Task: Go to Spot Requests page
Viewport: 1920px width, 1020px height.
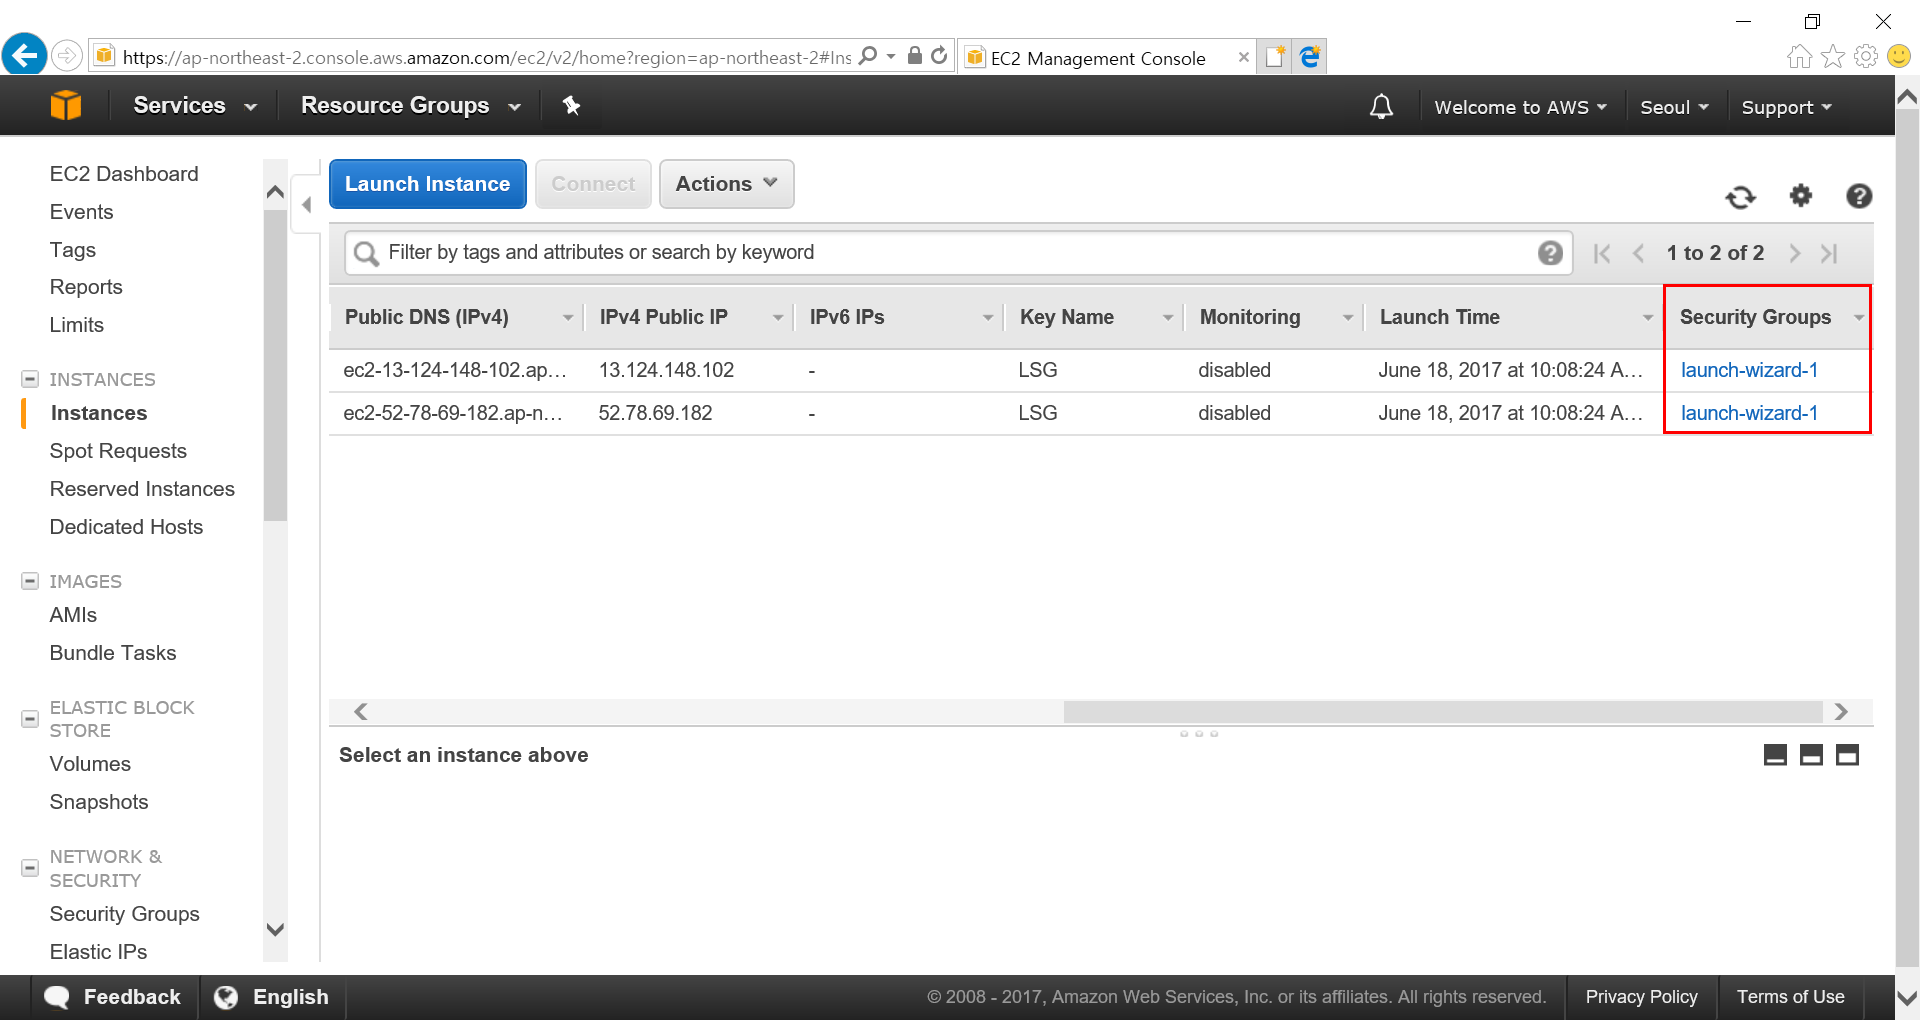Action: pos(118,451)
